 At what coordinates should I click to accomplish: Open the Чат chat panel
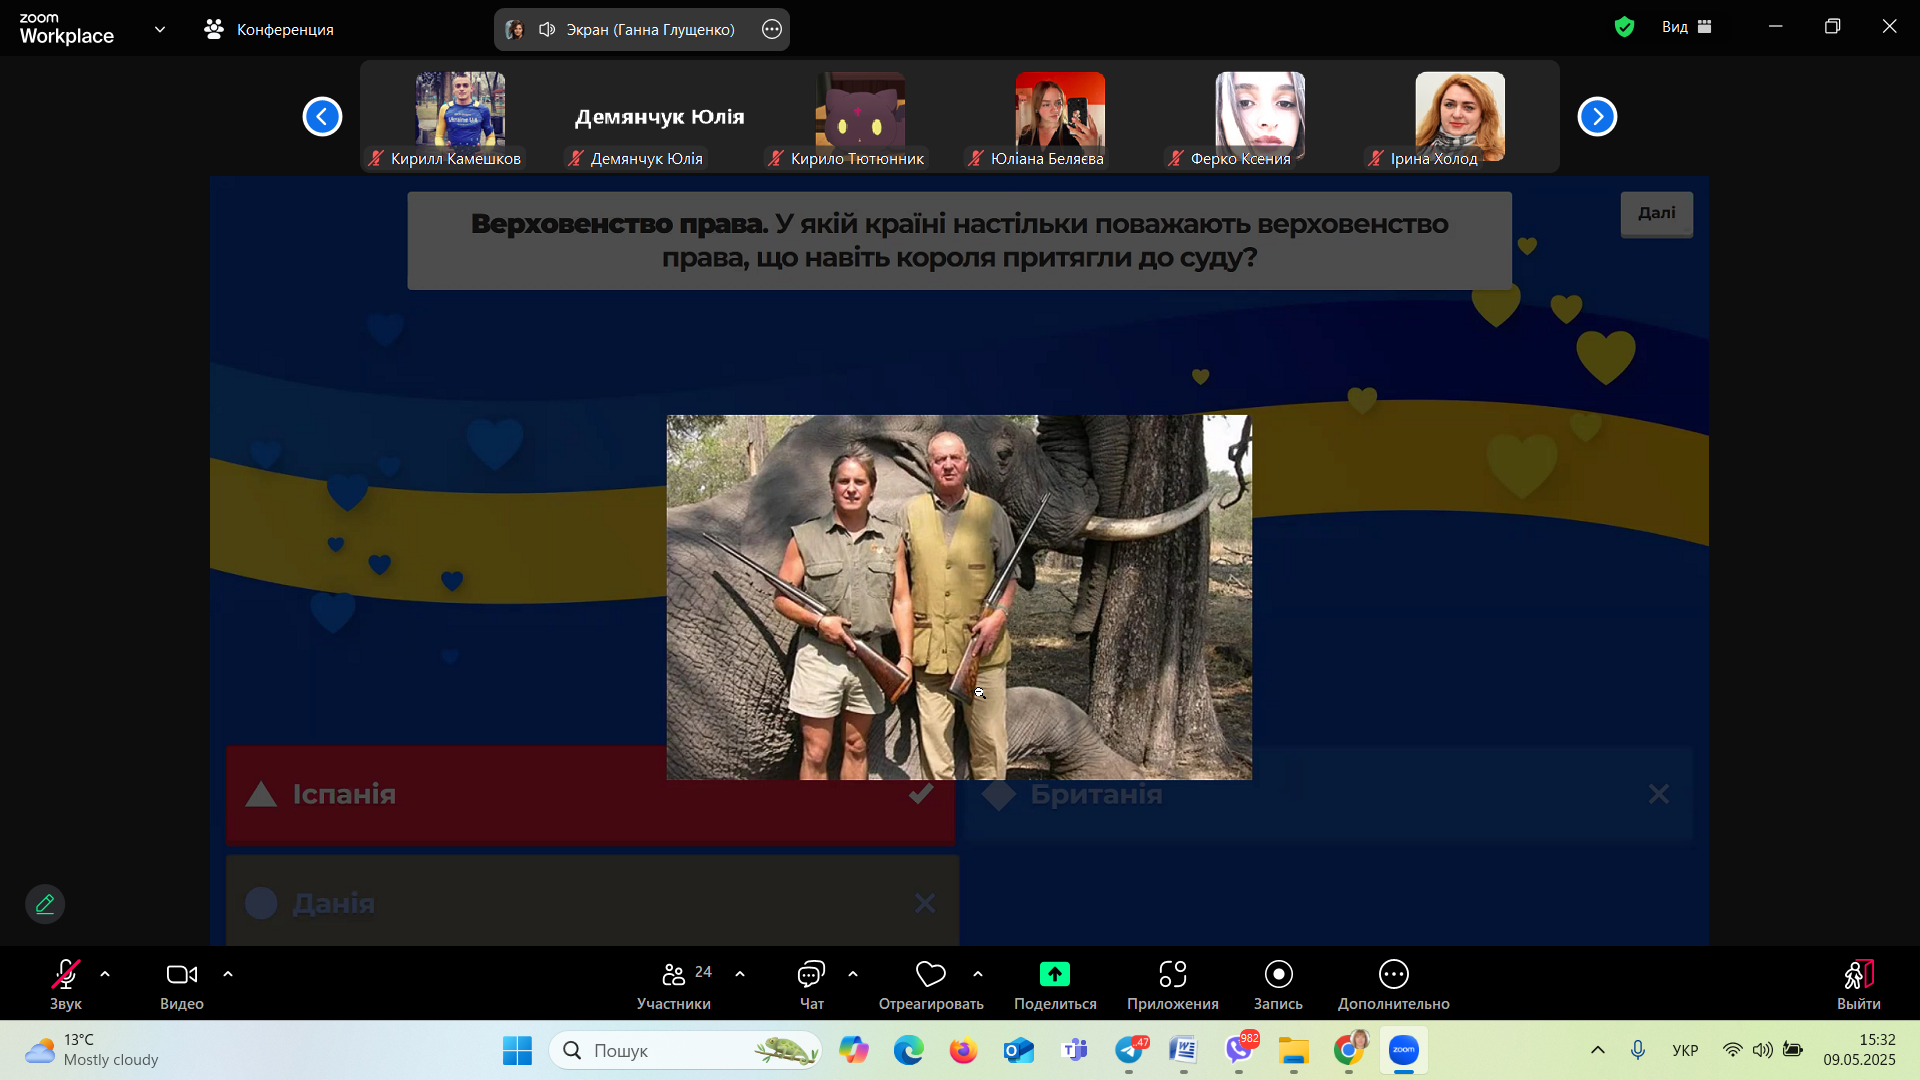coord(811,974)
